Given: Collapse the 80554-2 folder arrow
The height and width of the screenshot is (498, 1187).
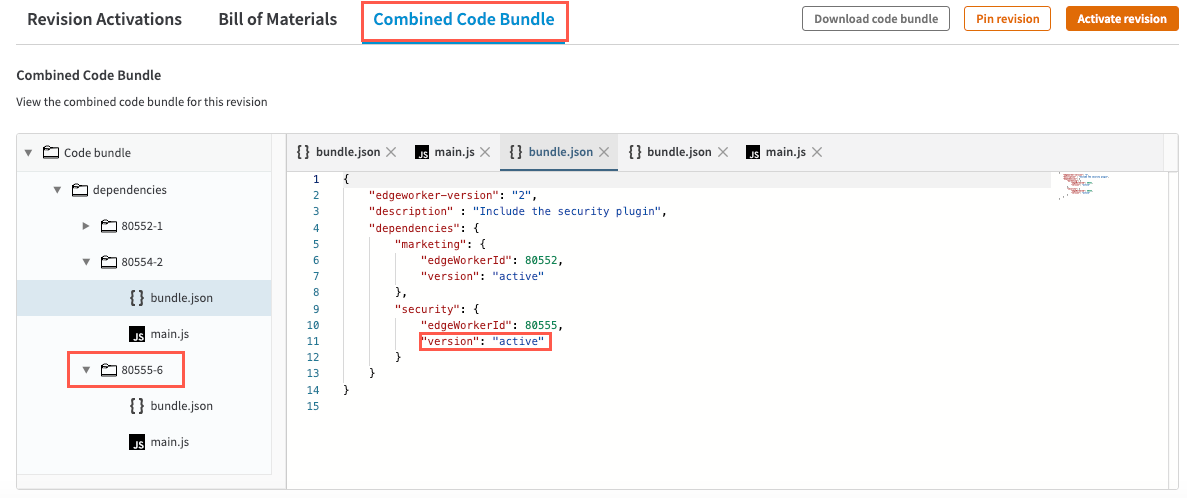Looking at the screenshot, I should [86, 262].
